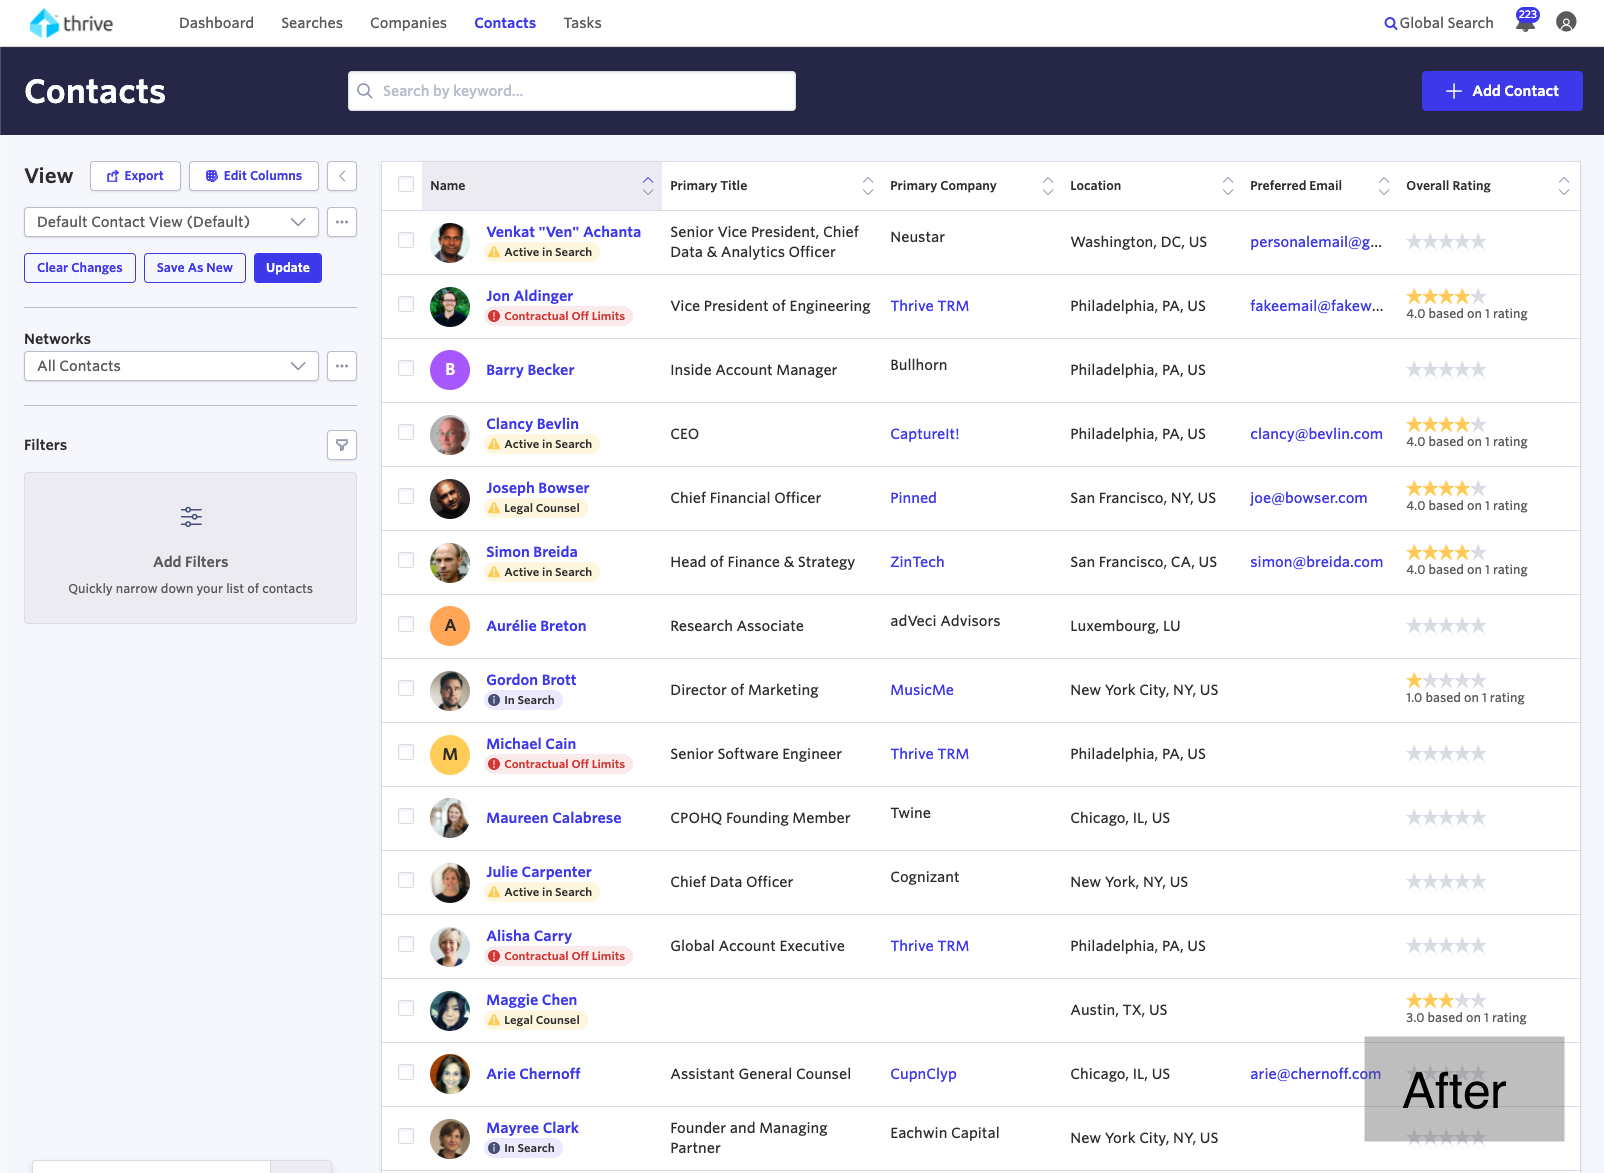
Task: Click star rating for Maggie Chen
Action: coord(1446,1000)
